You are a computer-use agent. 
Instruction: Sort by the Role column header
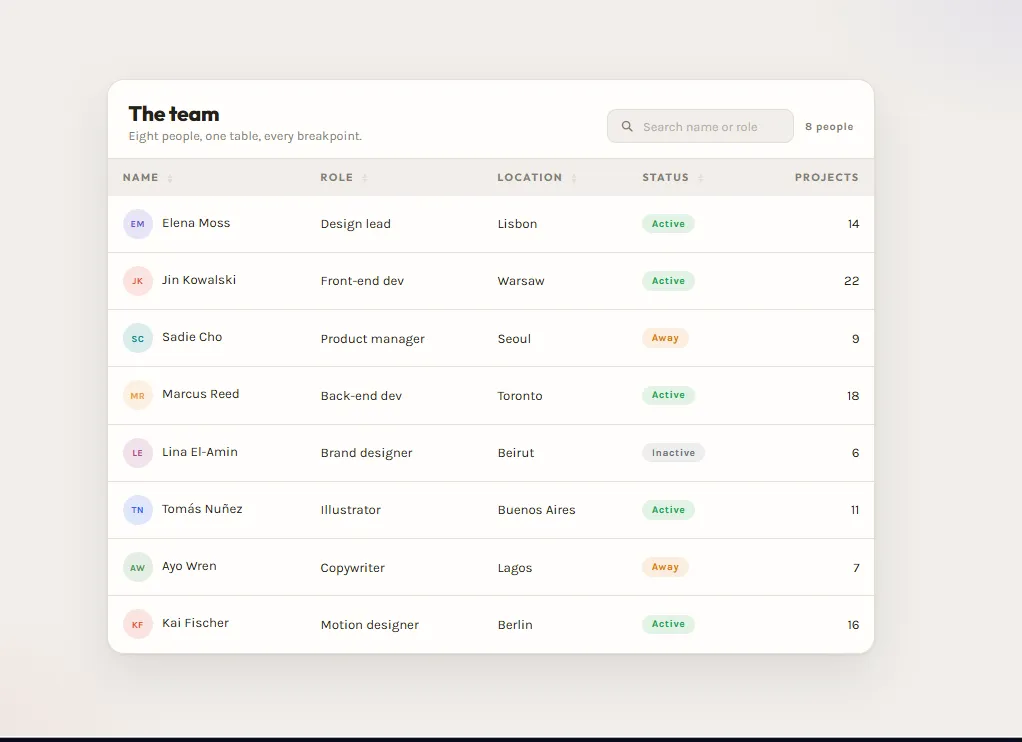(x=343, y=177)
